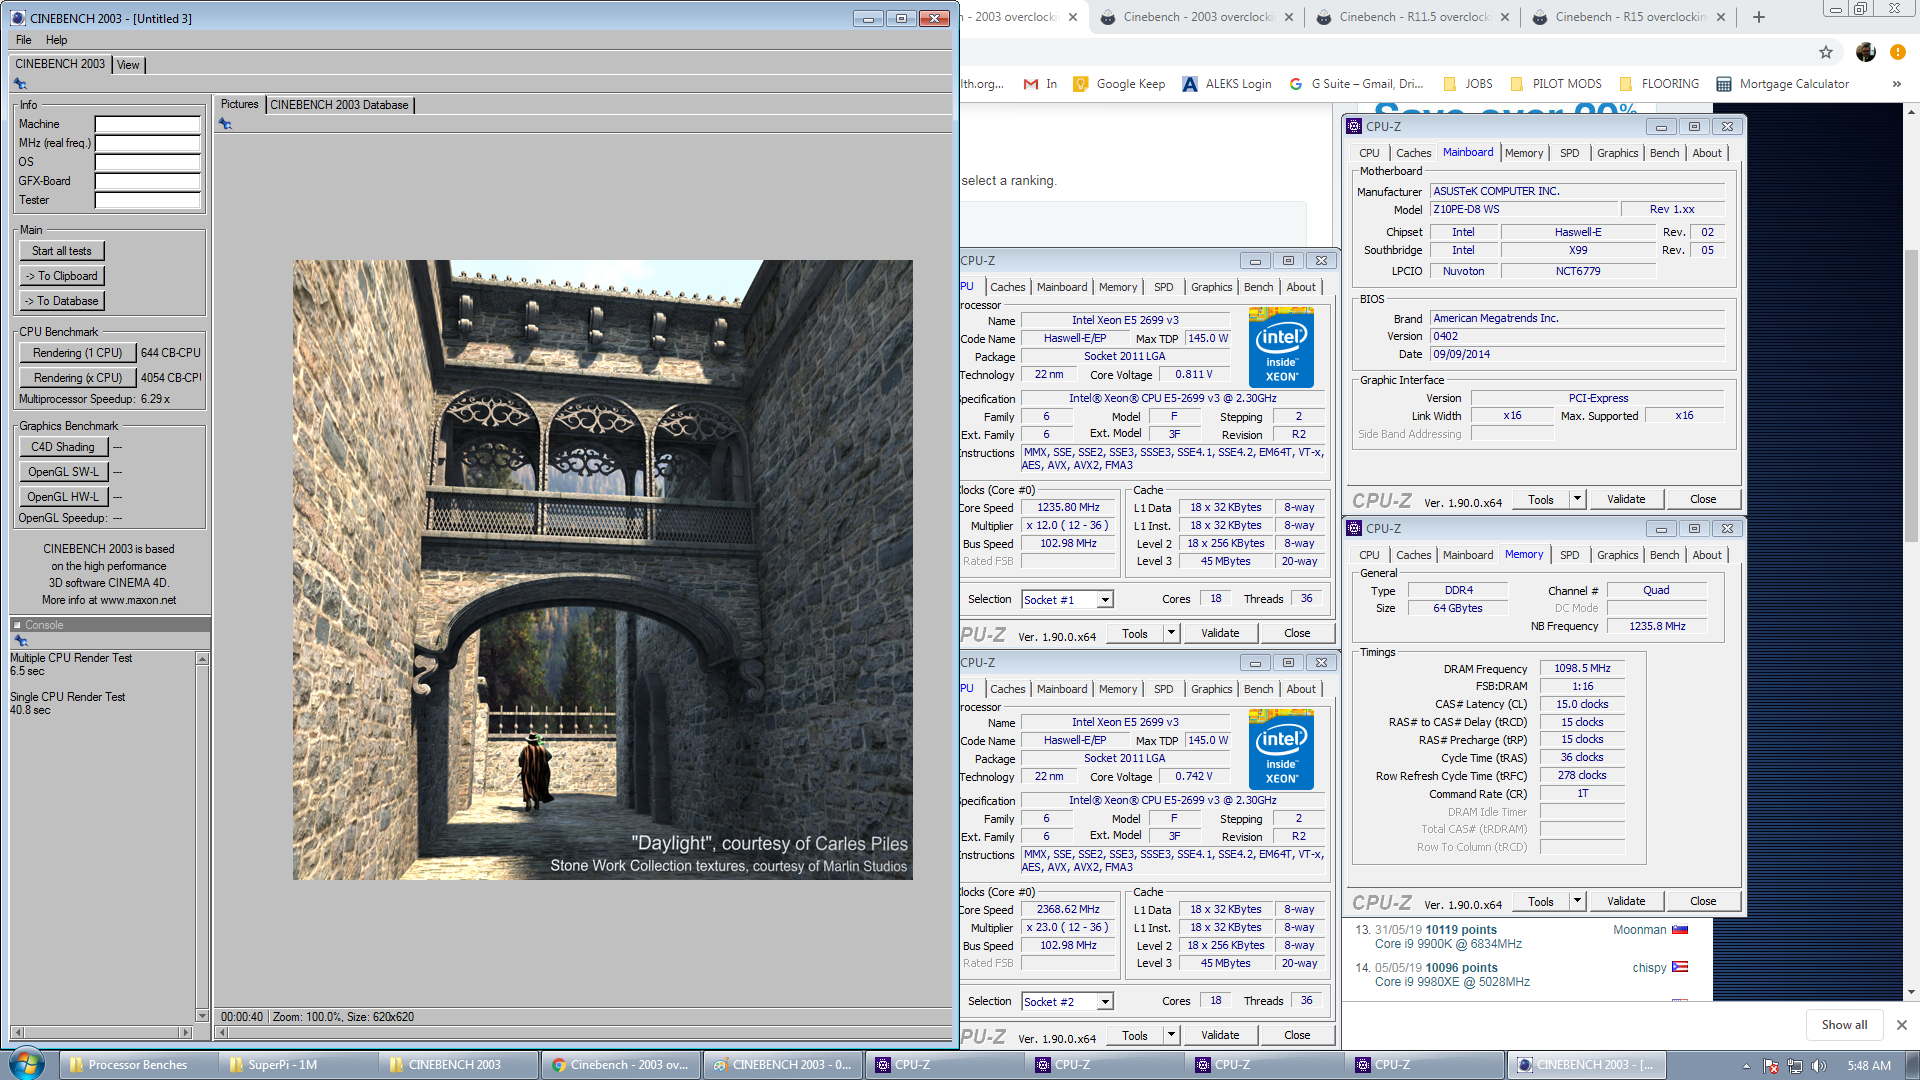Click the console panel horizontal scrollbar
Viewport: 1920px width, 1080px height.
[x=101, y=1032]
